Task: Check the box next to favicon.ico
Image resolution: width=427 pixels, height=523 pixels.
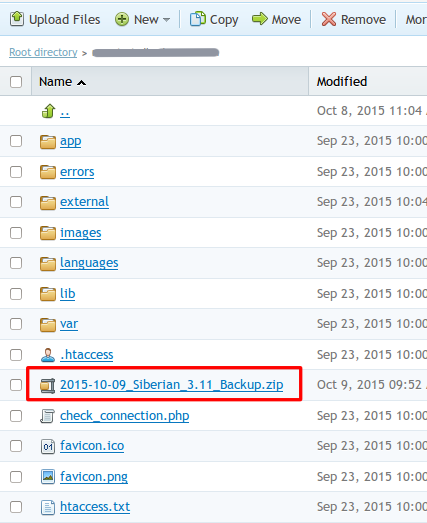Action: [16, 446]
